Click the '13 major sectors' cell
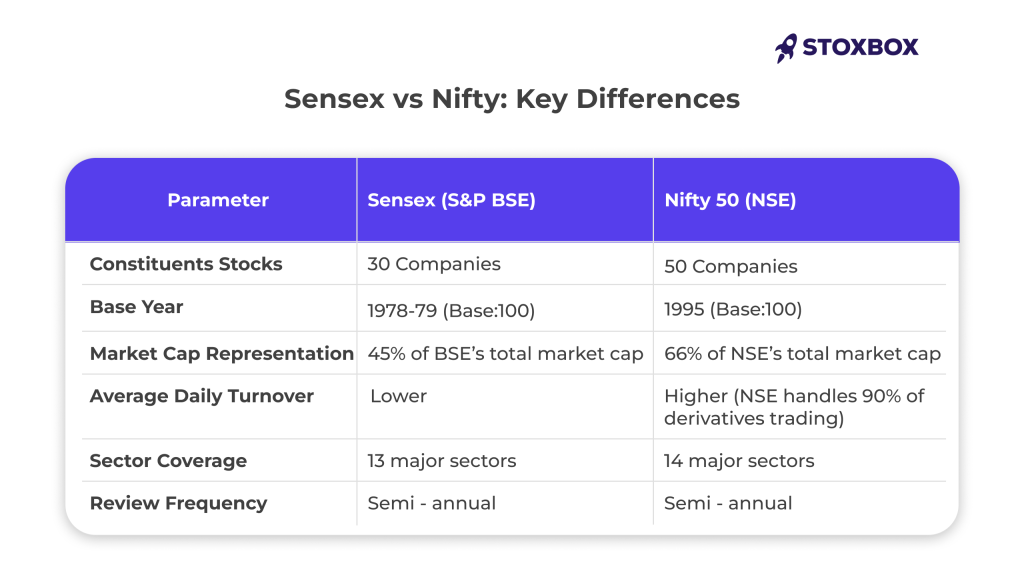Viewport: 1024px width, 573px height. pyautogui.click(x=442, y=461)
